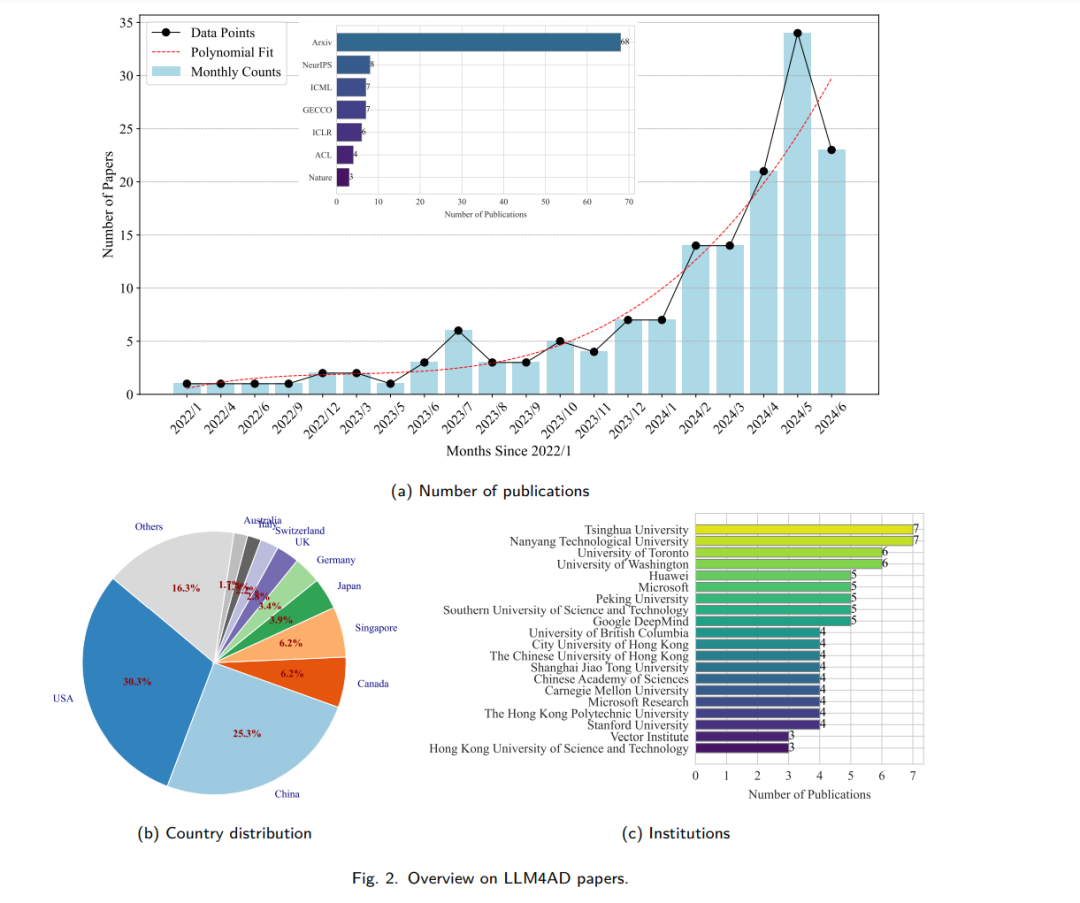The height and width of the screenshot is (903, 1080).
Task: Click the Nature bar in inset chart
Action: 343,177
